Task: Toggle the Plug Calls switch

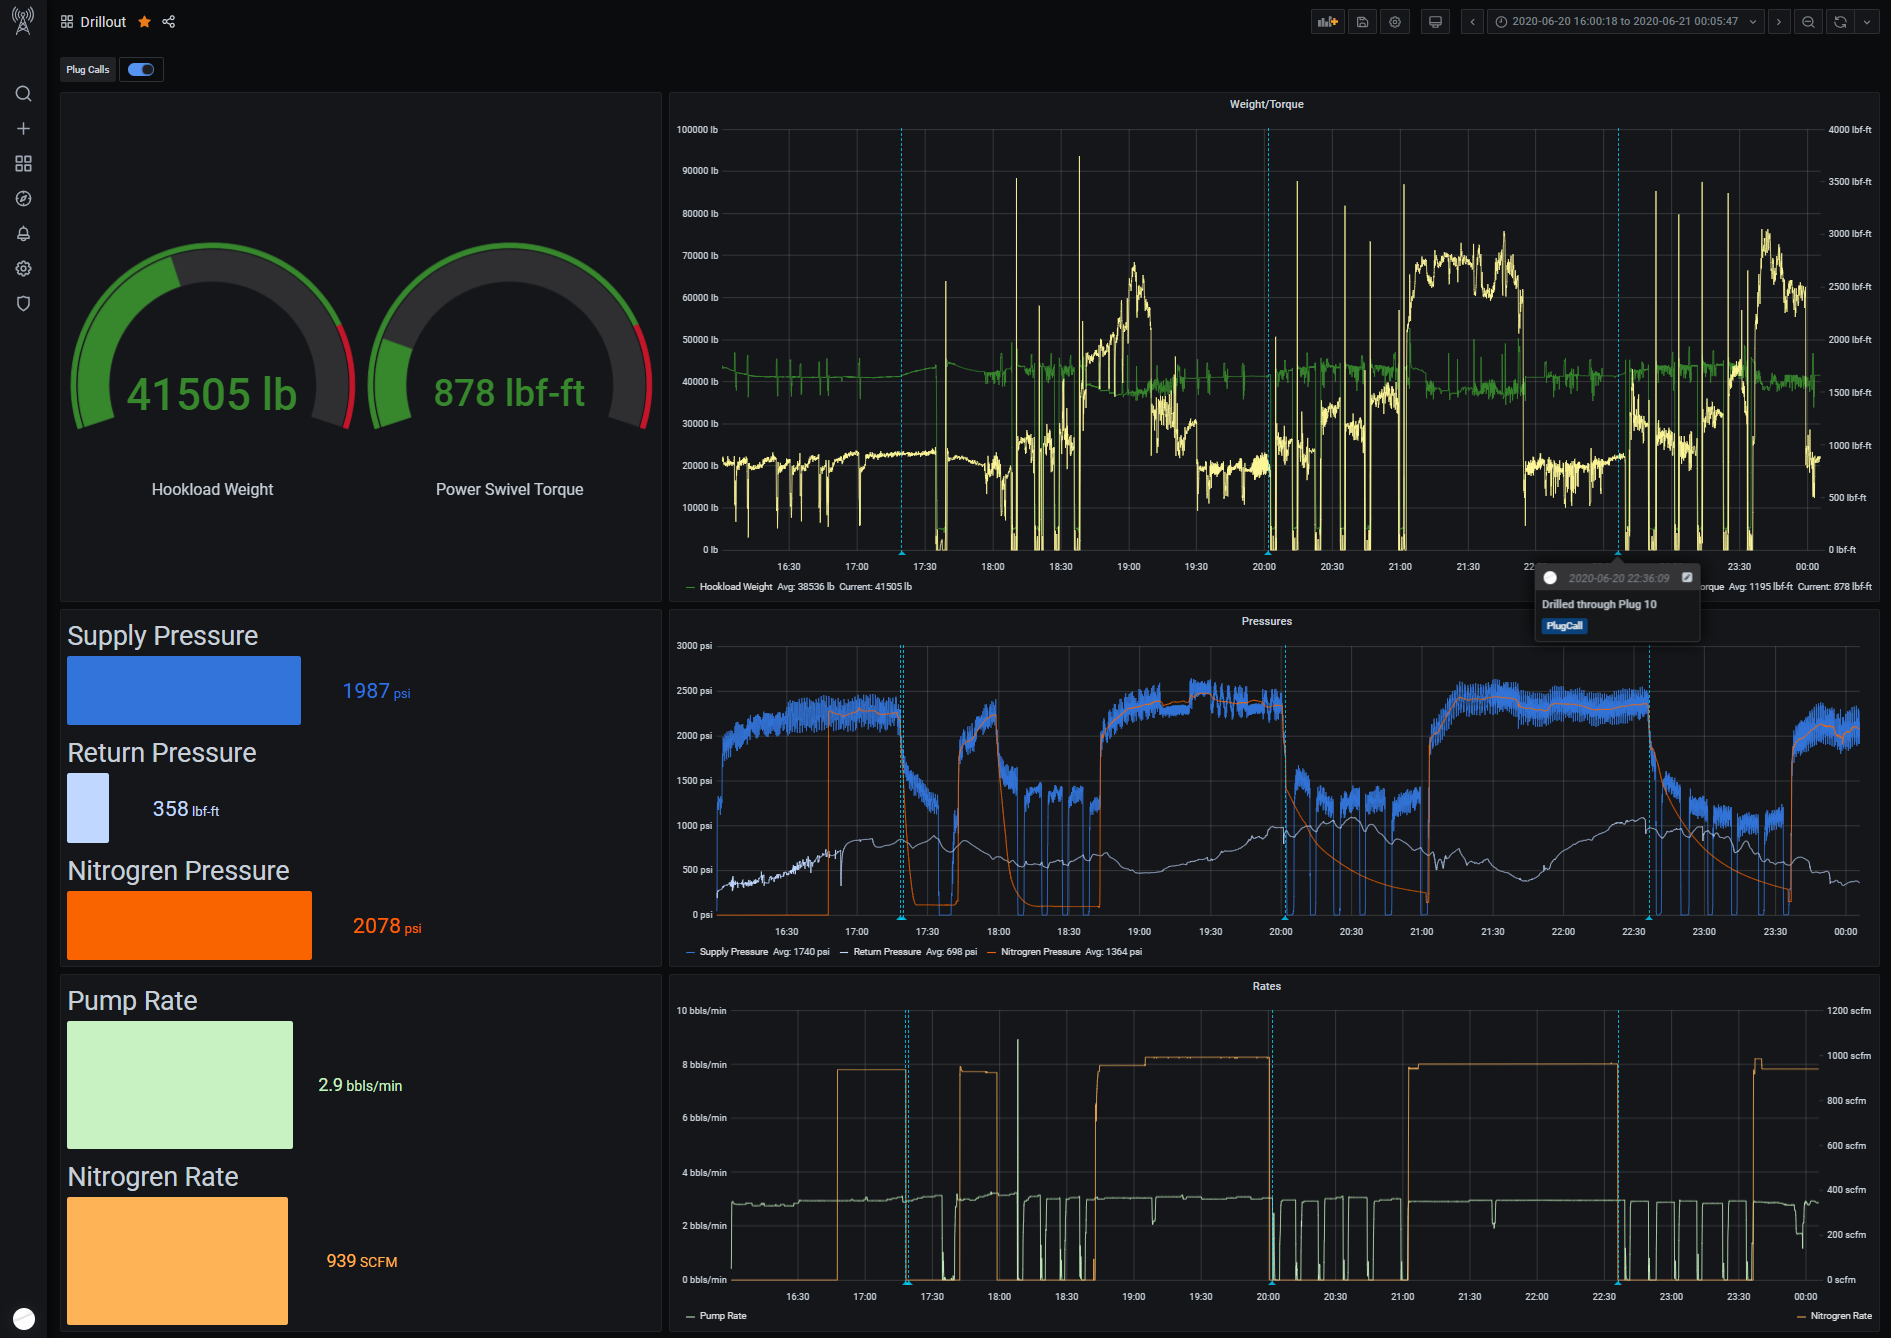Action: (x=141, y=70)
